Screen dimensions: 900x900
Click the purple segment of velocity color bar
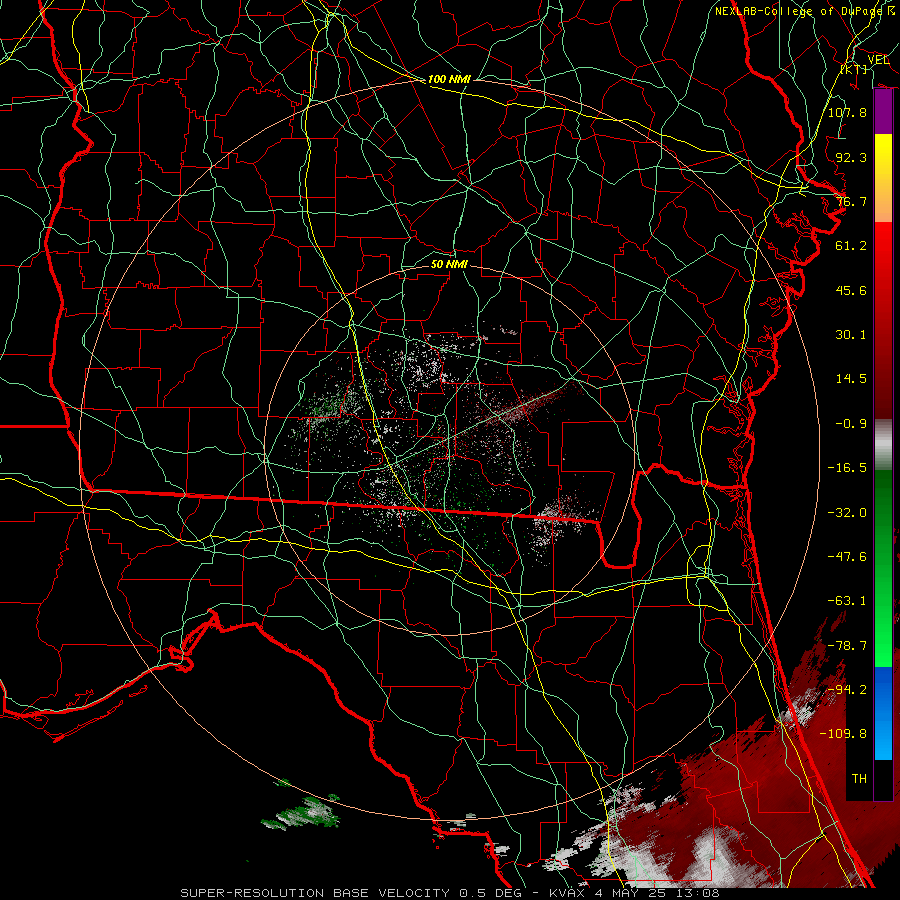click(x=883, y=111)
